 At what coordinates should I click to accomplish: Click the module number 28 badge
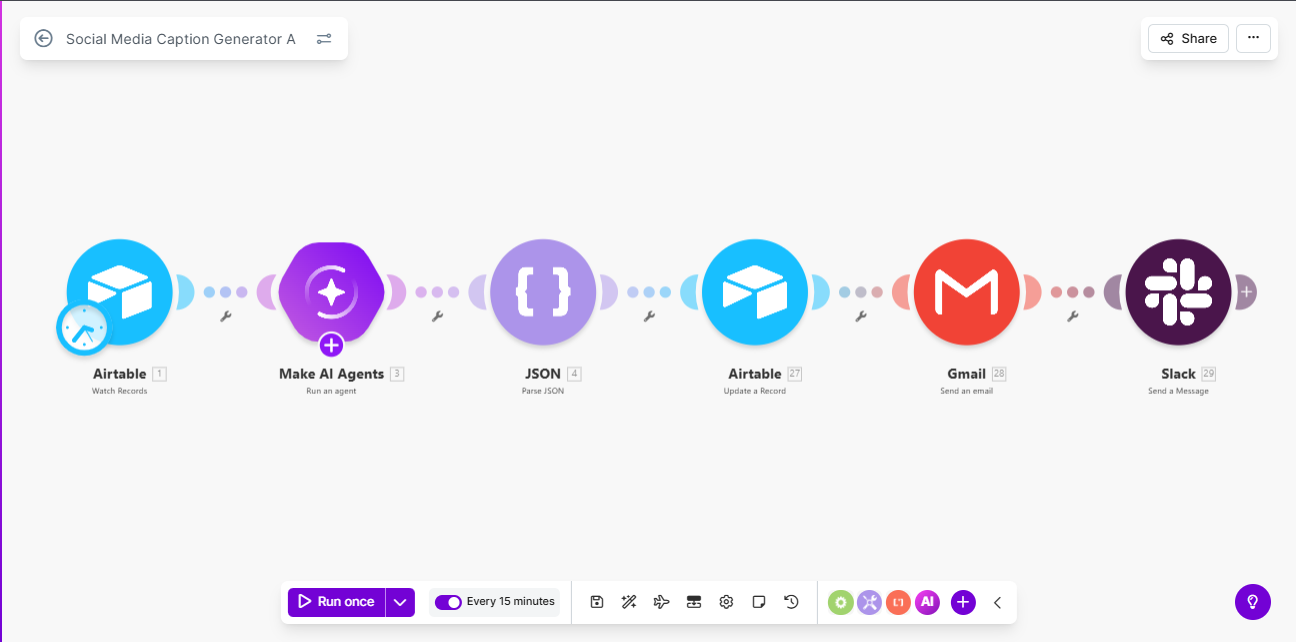click(x=999, y=374)
